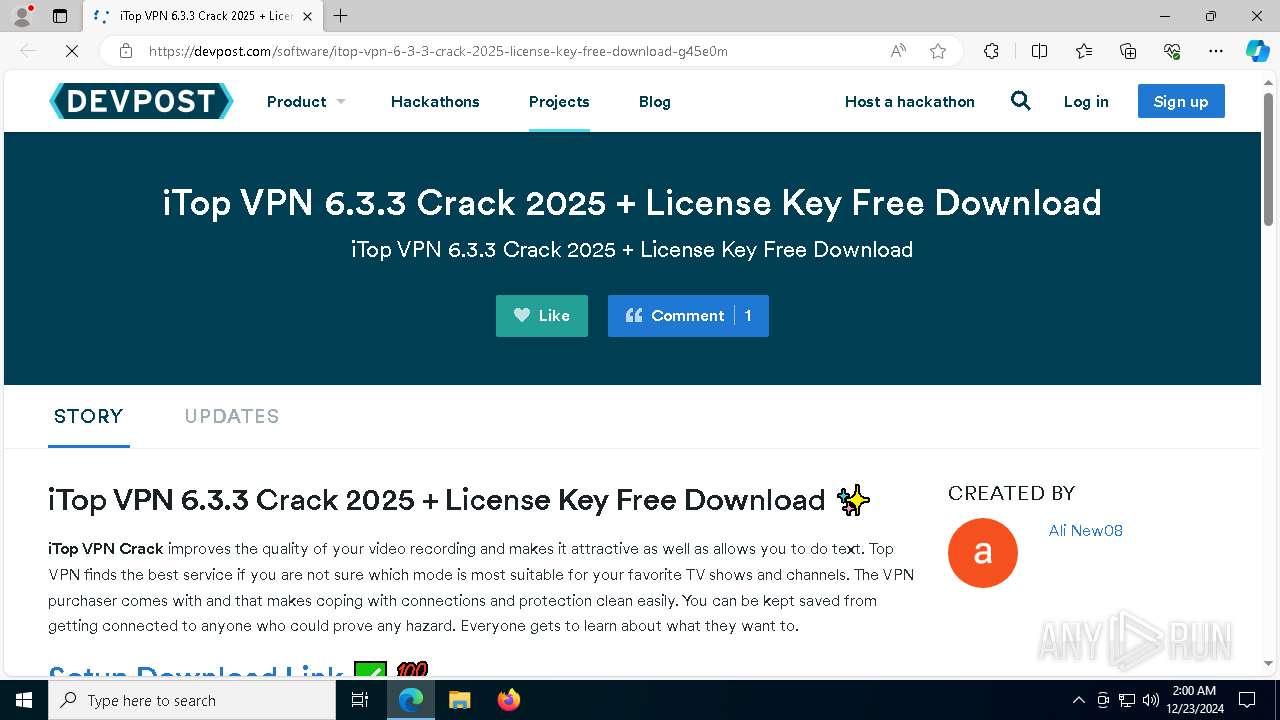Open Ali New08 profile link
Viewport: 1280px width, 720px height.
[1086, 531]
